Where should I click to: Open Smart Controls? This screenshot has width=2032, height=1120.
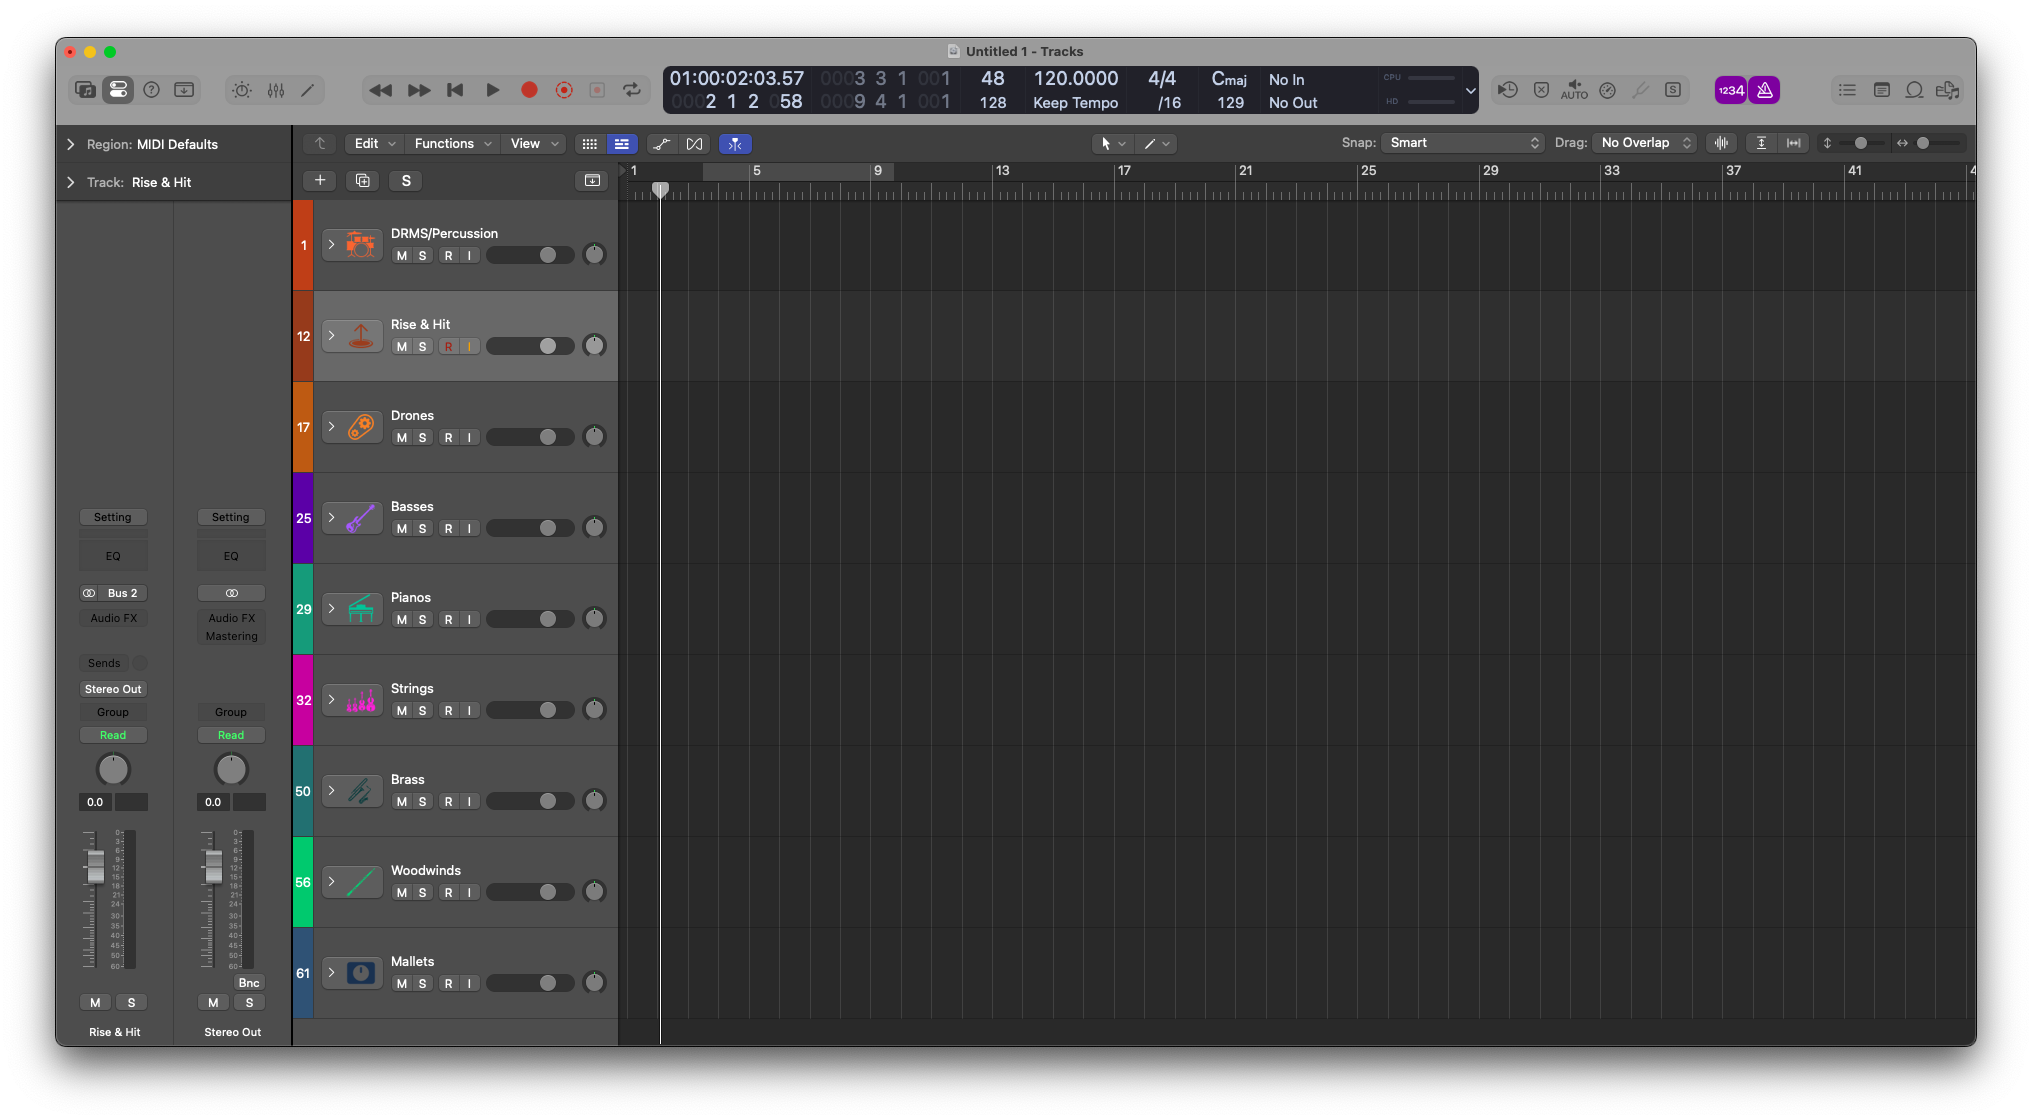(x=242, y=90)
